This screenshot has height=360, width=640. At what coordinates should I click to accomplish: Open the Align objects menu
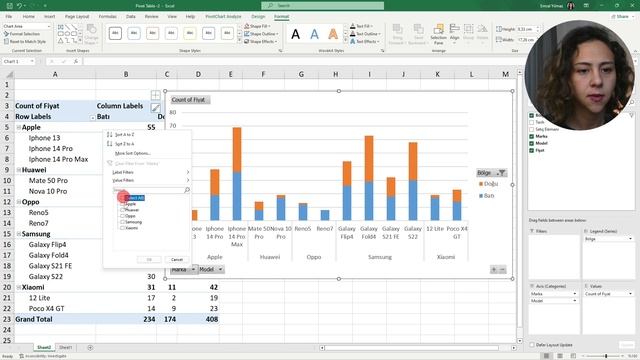pyautogui.click(x=454, y=33)
